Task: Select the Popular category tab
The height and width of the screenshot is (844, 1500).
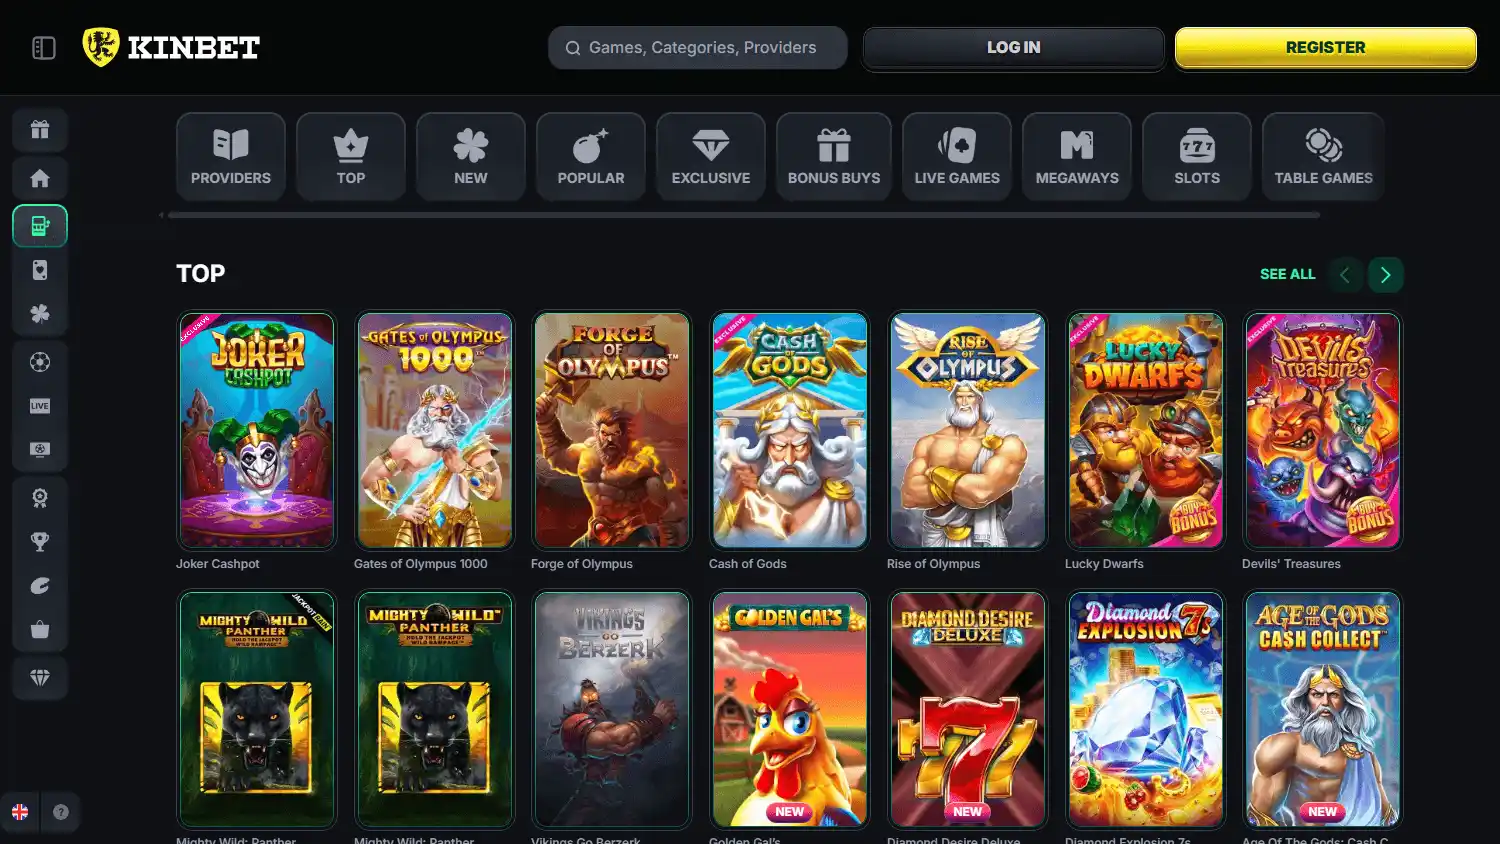Action: [x=591, y=157]
